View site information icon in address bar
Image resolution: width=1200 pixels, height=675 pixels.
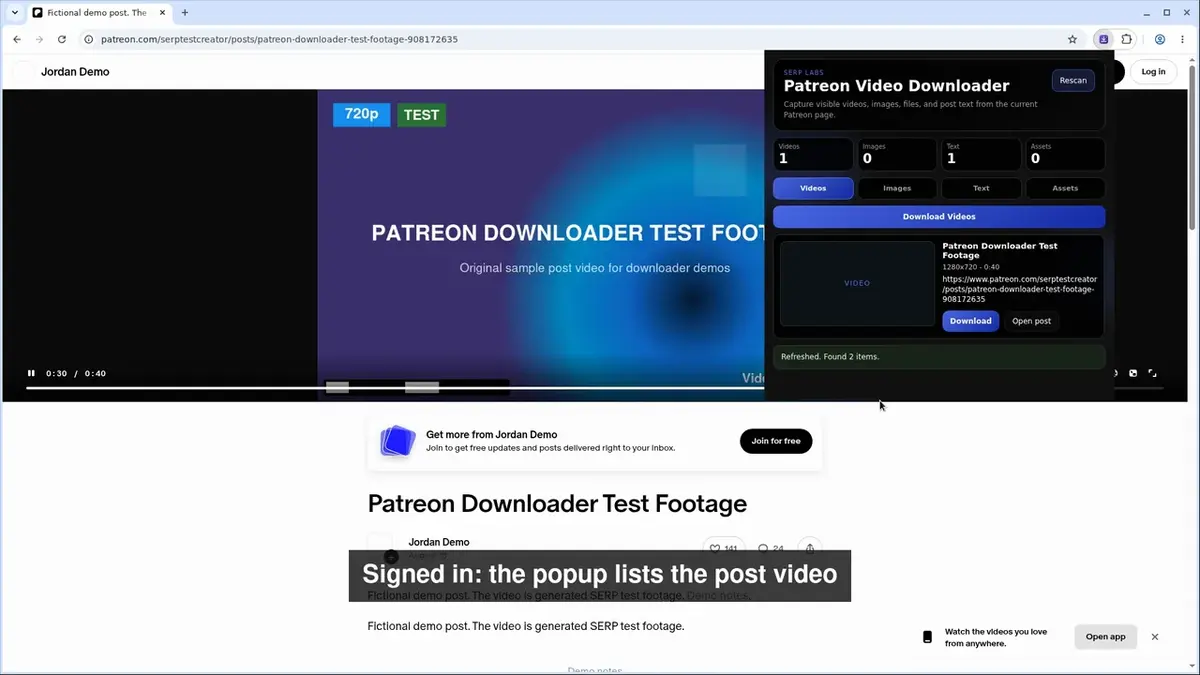89,39
